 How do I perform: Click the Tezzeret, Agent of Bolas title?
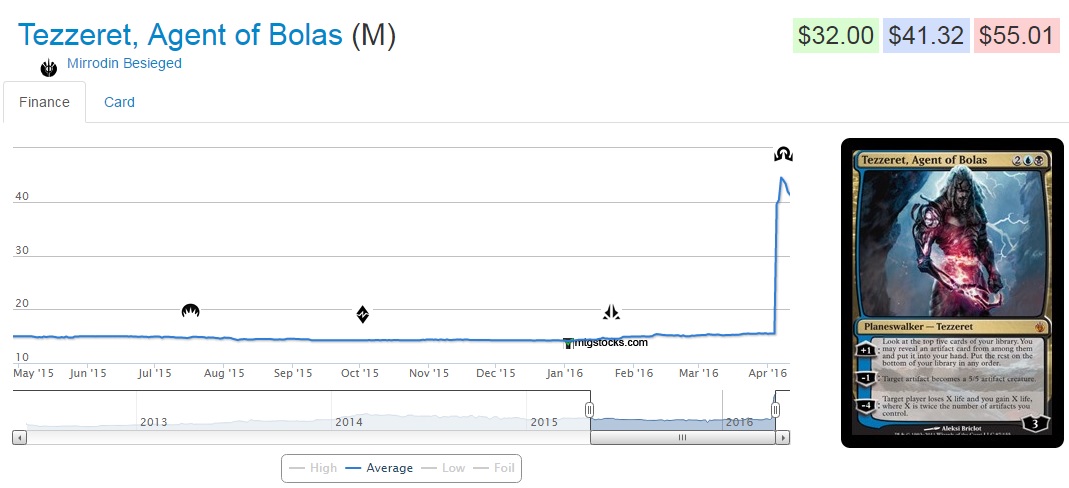(180, 35)
